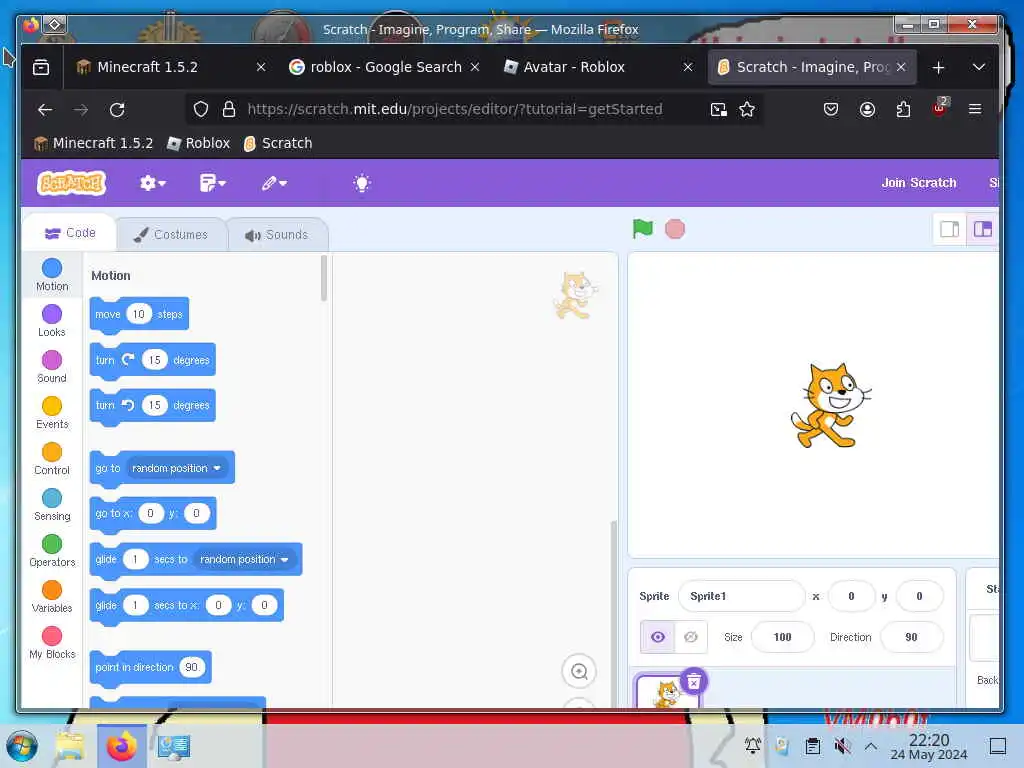1024x768 pixels.
Task: Switch to the Sounds tab
Action: (277, 234)
